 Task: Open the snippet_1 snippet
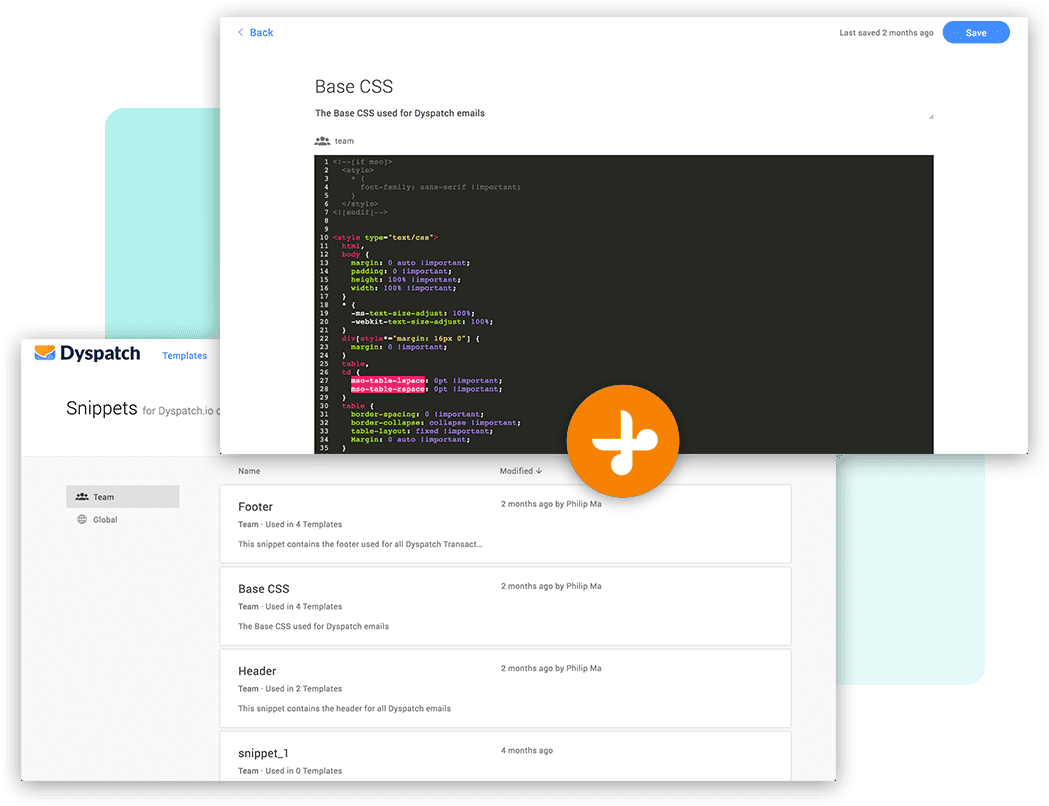[x=505, y=757]
